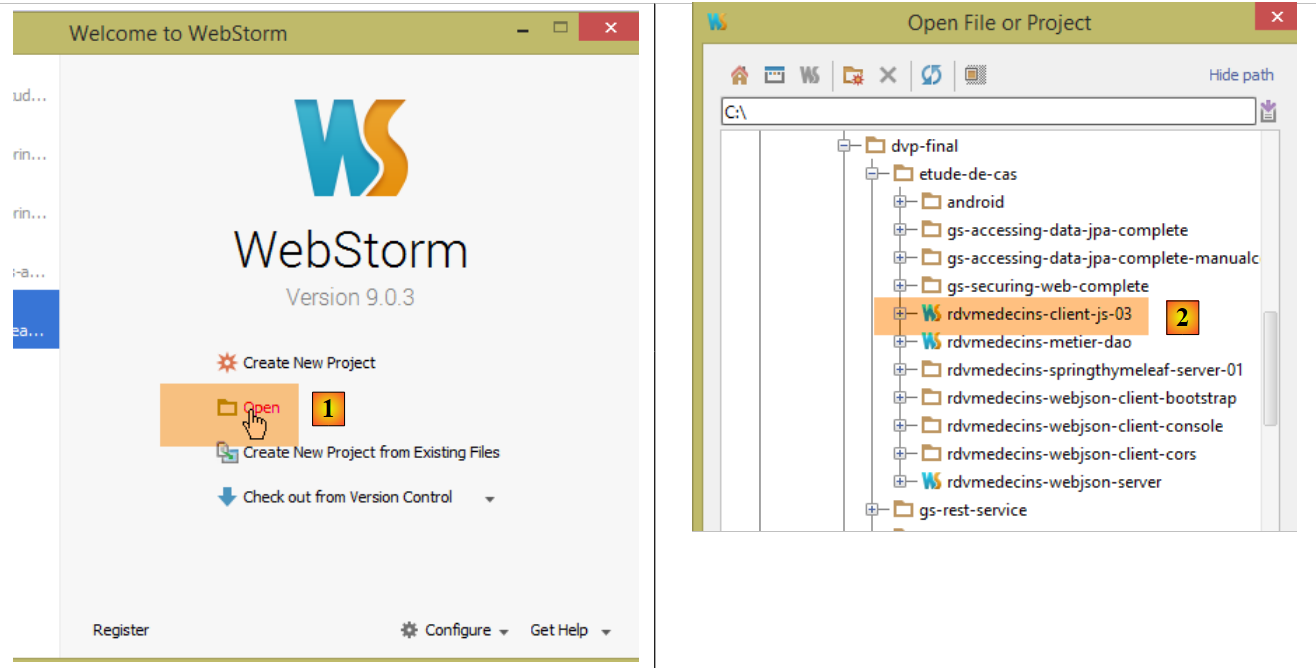Click the Delete X toolbar icon

click(887, 75)
